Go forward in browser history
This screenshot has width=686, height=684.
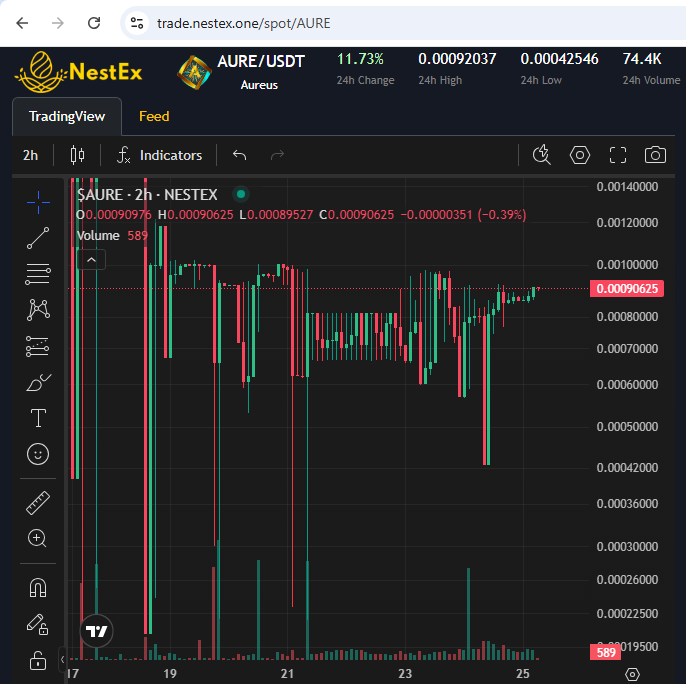click(58, 23)
